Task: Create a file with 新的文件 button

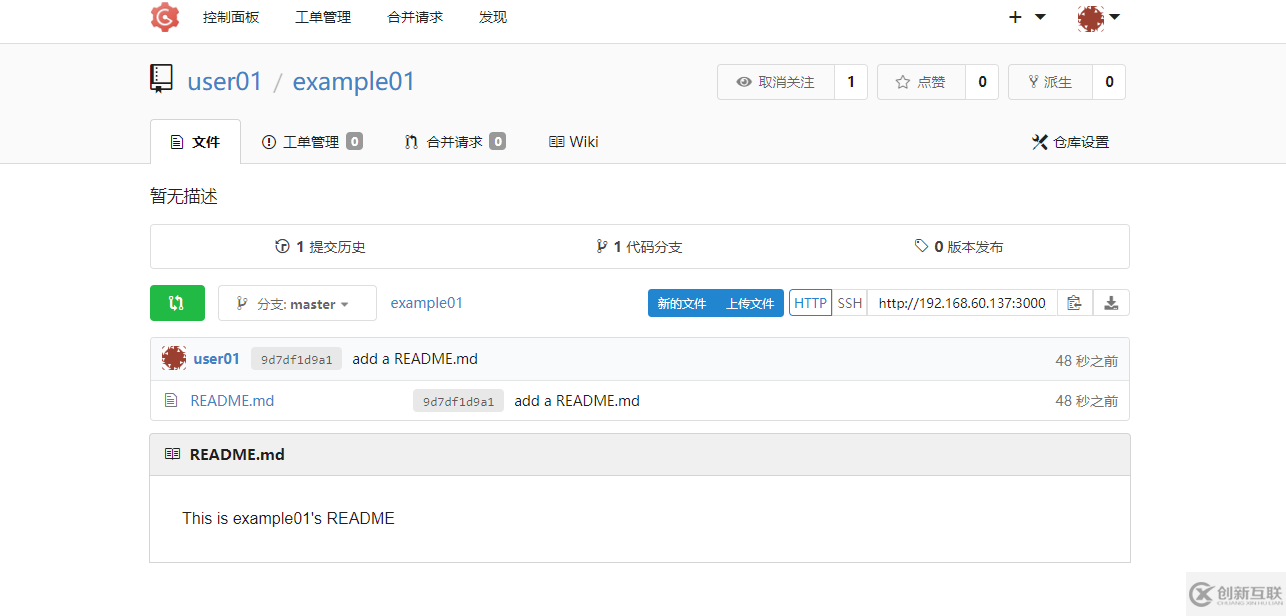Action: point(681,302)
